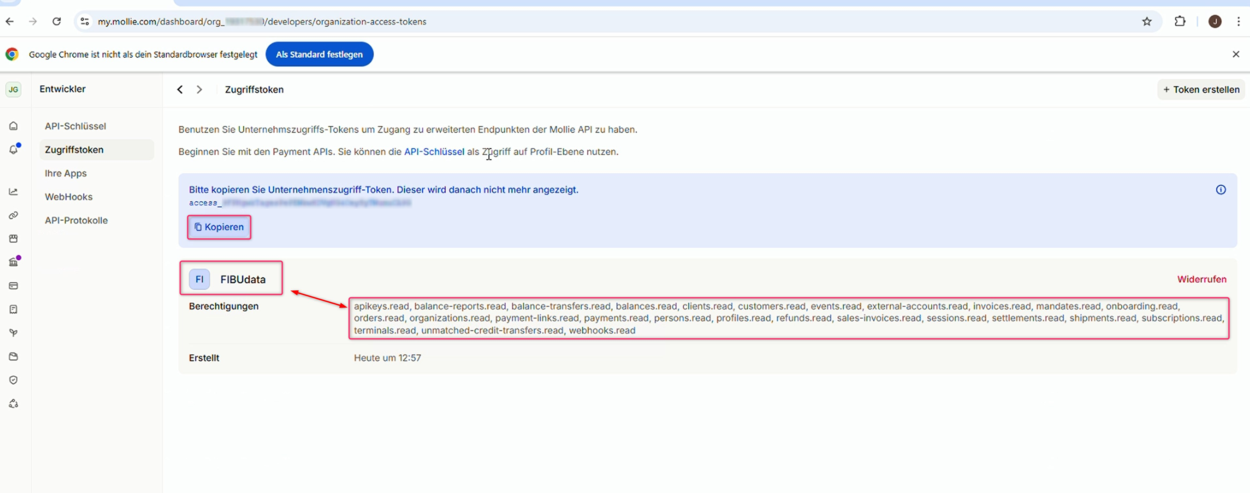Click the info icon in the blue banner
This screenshot has height=493, width=1250.
1220,190
